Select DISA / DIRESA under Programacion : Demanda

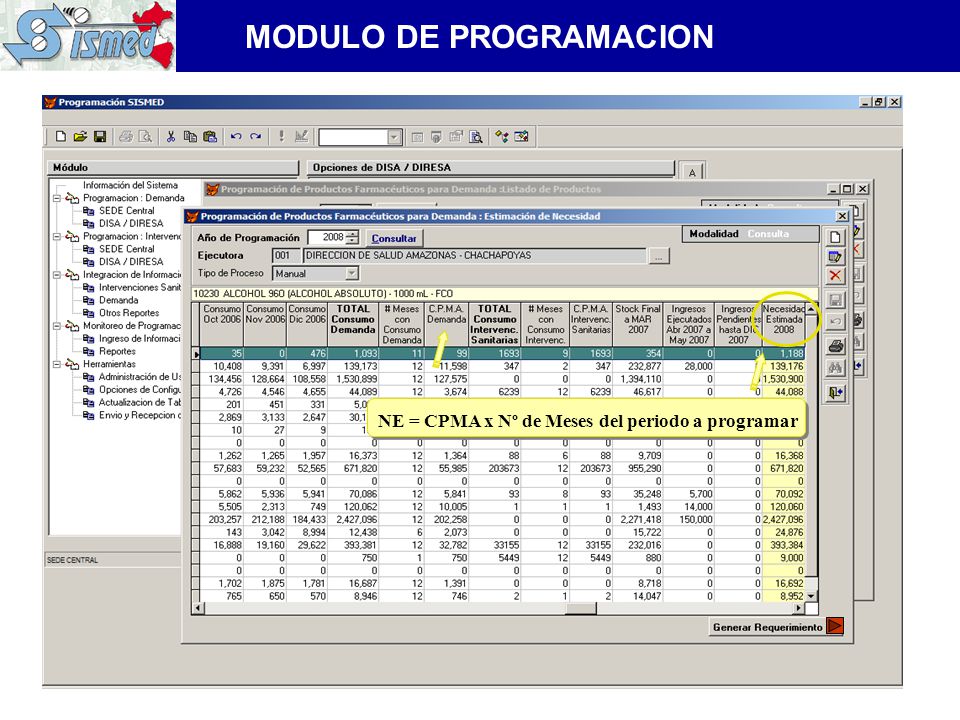(131, 223)
